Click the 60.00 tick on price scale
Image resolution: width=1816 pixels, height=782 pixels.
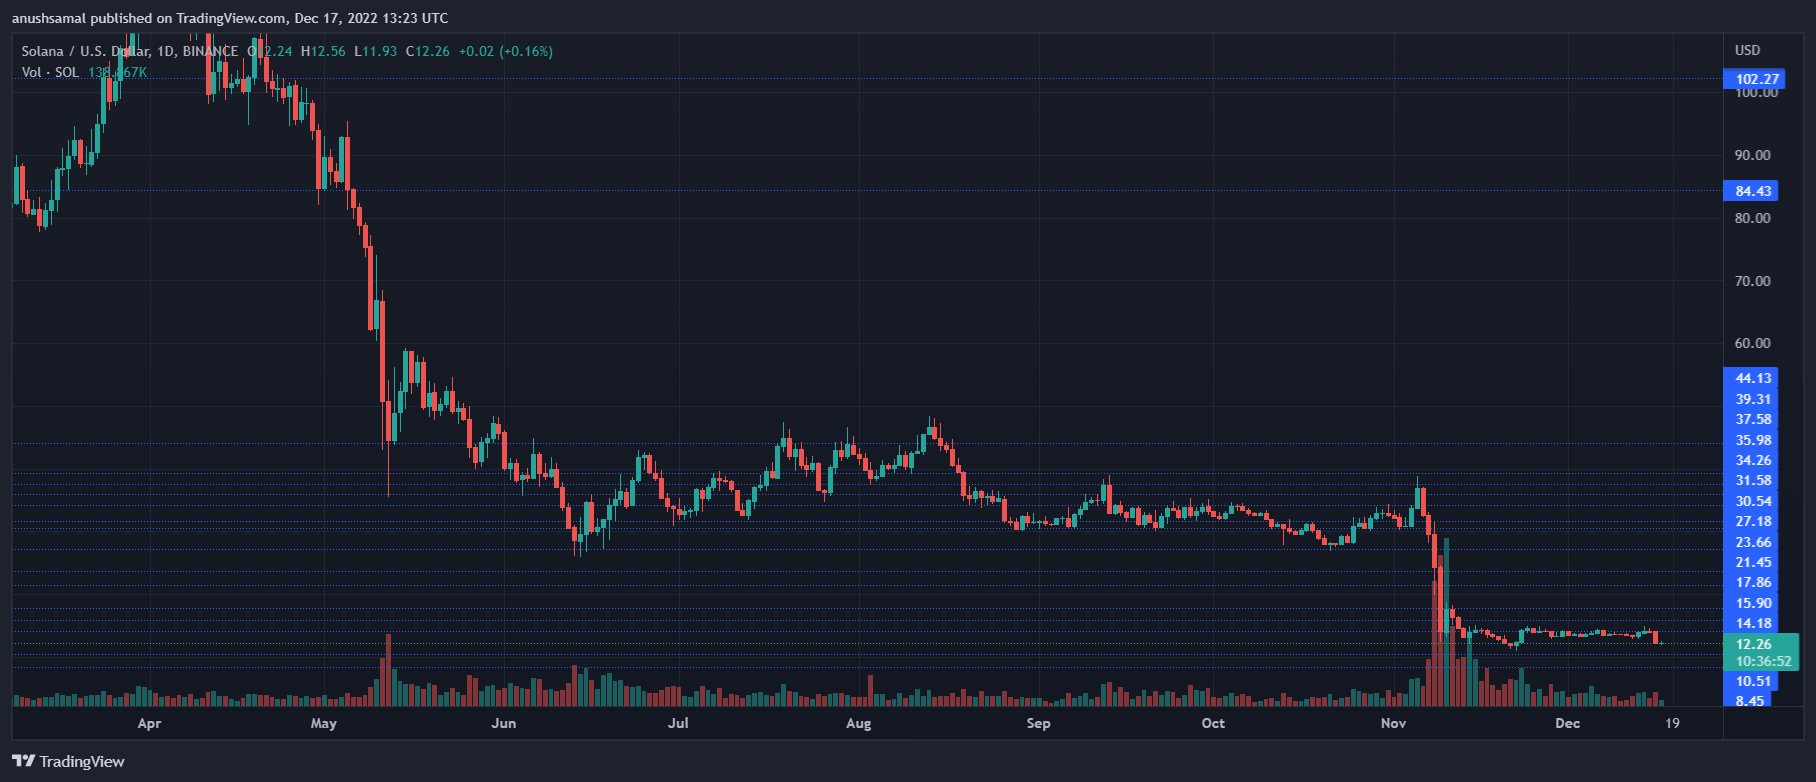coord(1752,343)
